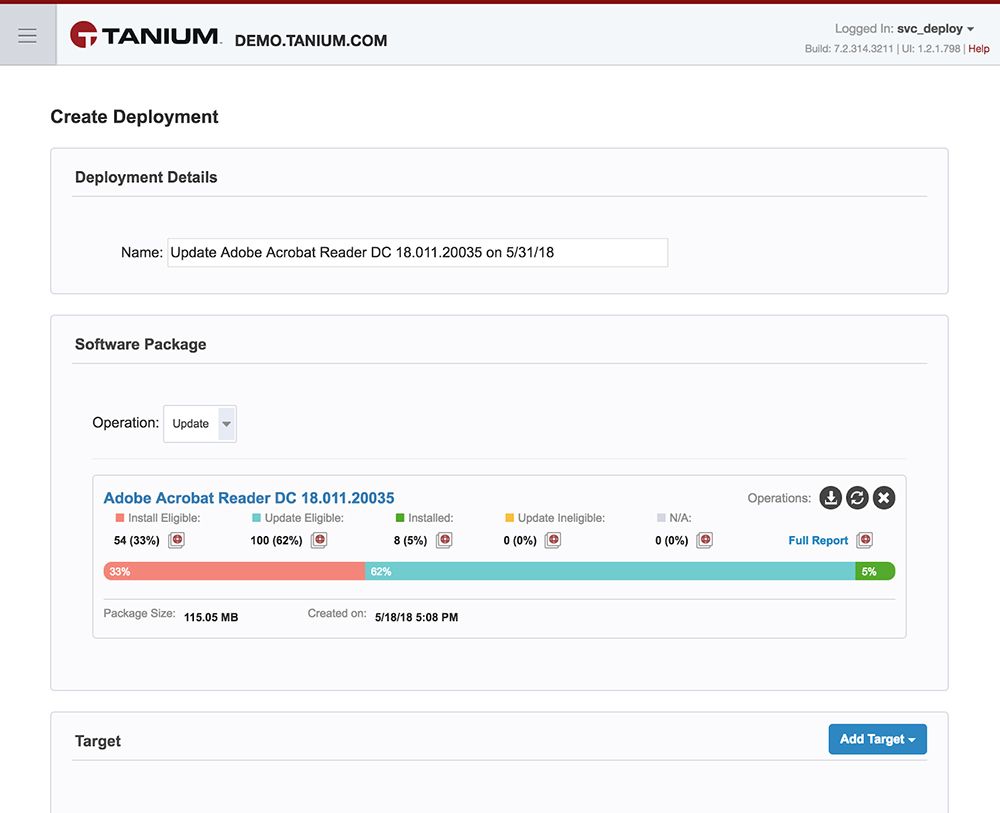The width and height of the screenshot is (1000, 813).
Task: Click the 115.05 MB package size
Action: click(x=211, y=617)
